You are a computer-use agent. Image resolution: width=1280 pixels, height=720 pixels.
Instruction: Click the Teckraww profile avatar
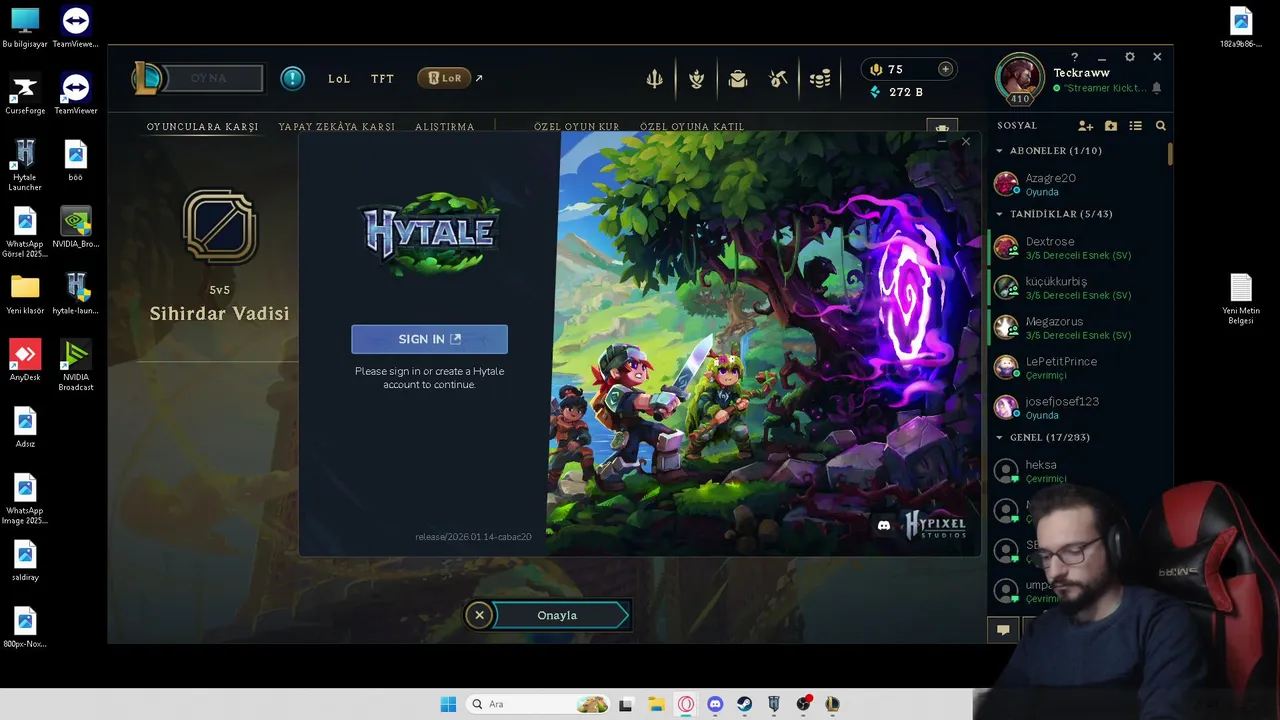[x=1019, y=78]
